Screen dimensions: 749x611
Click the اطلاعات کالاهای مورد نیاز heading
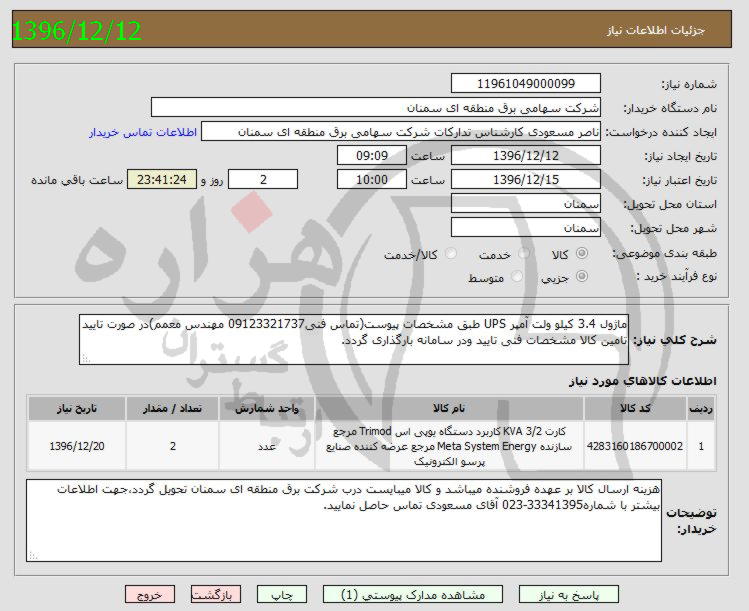[642, 381]
